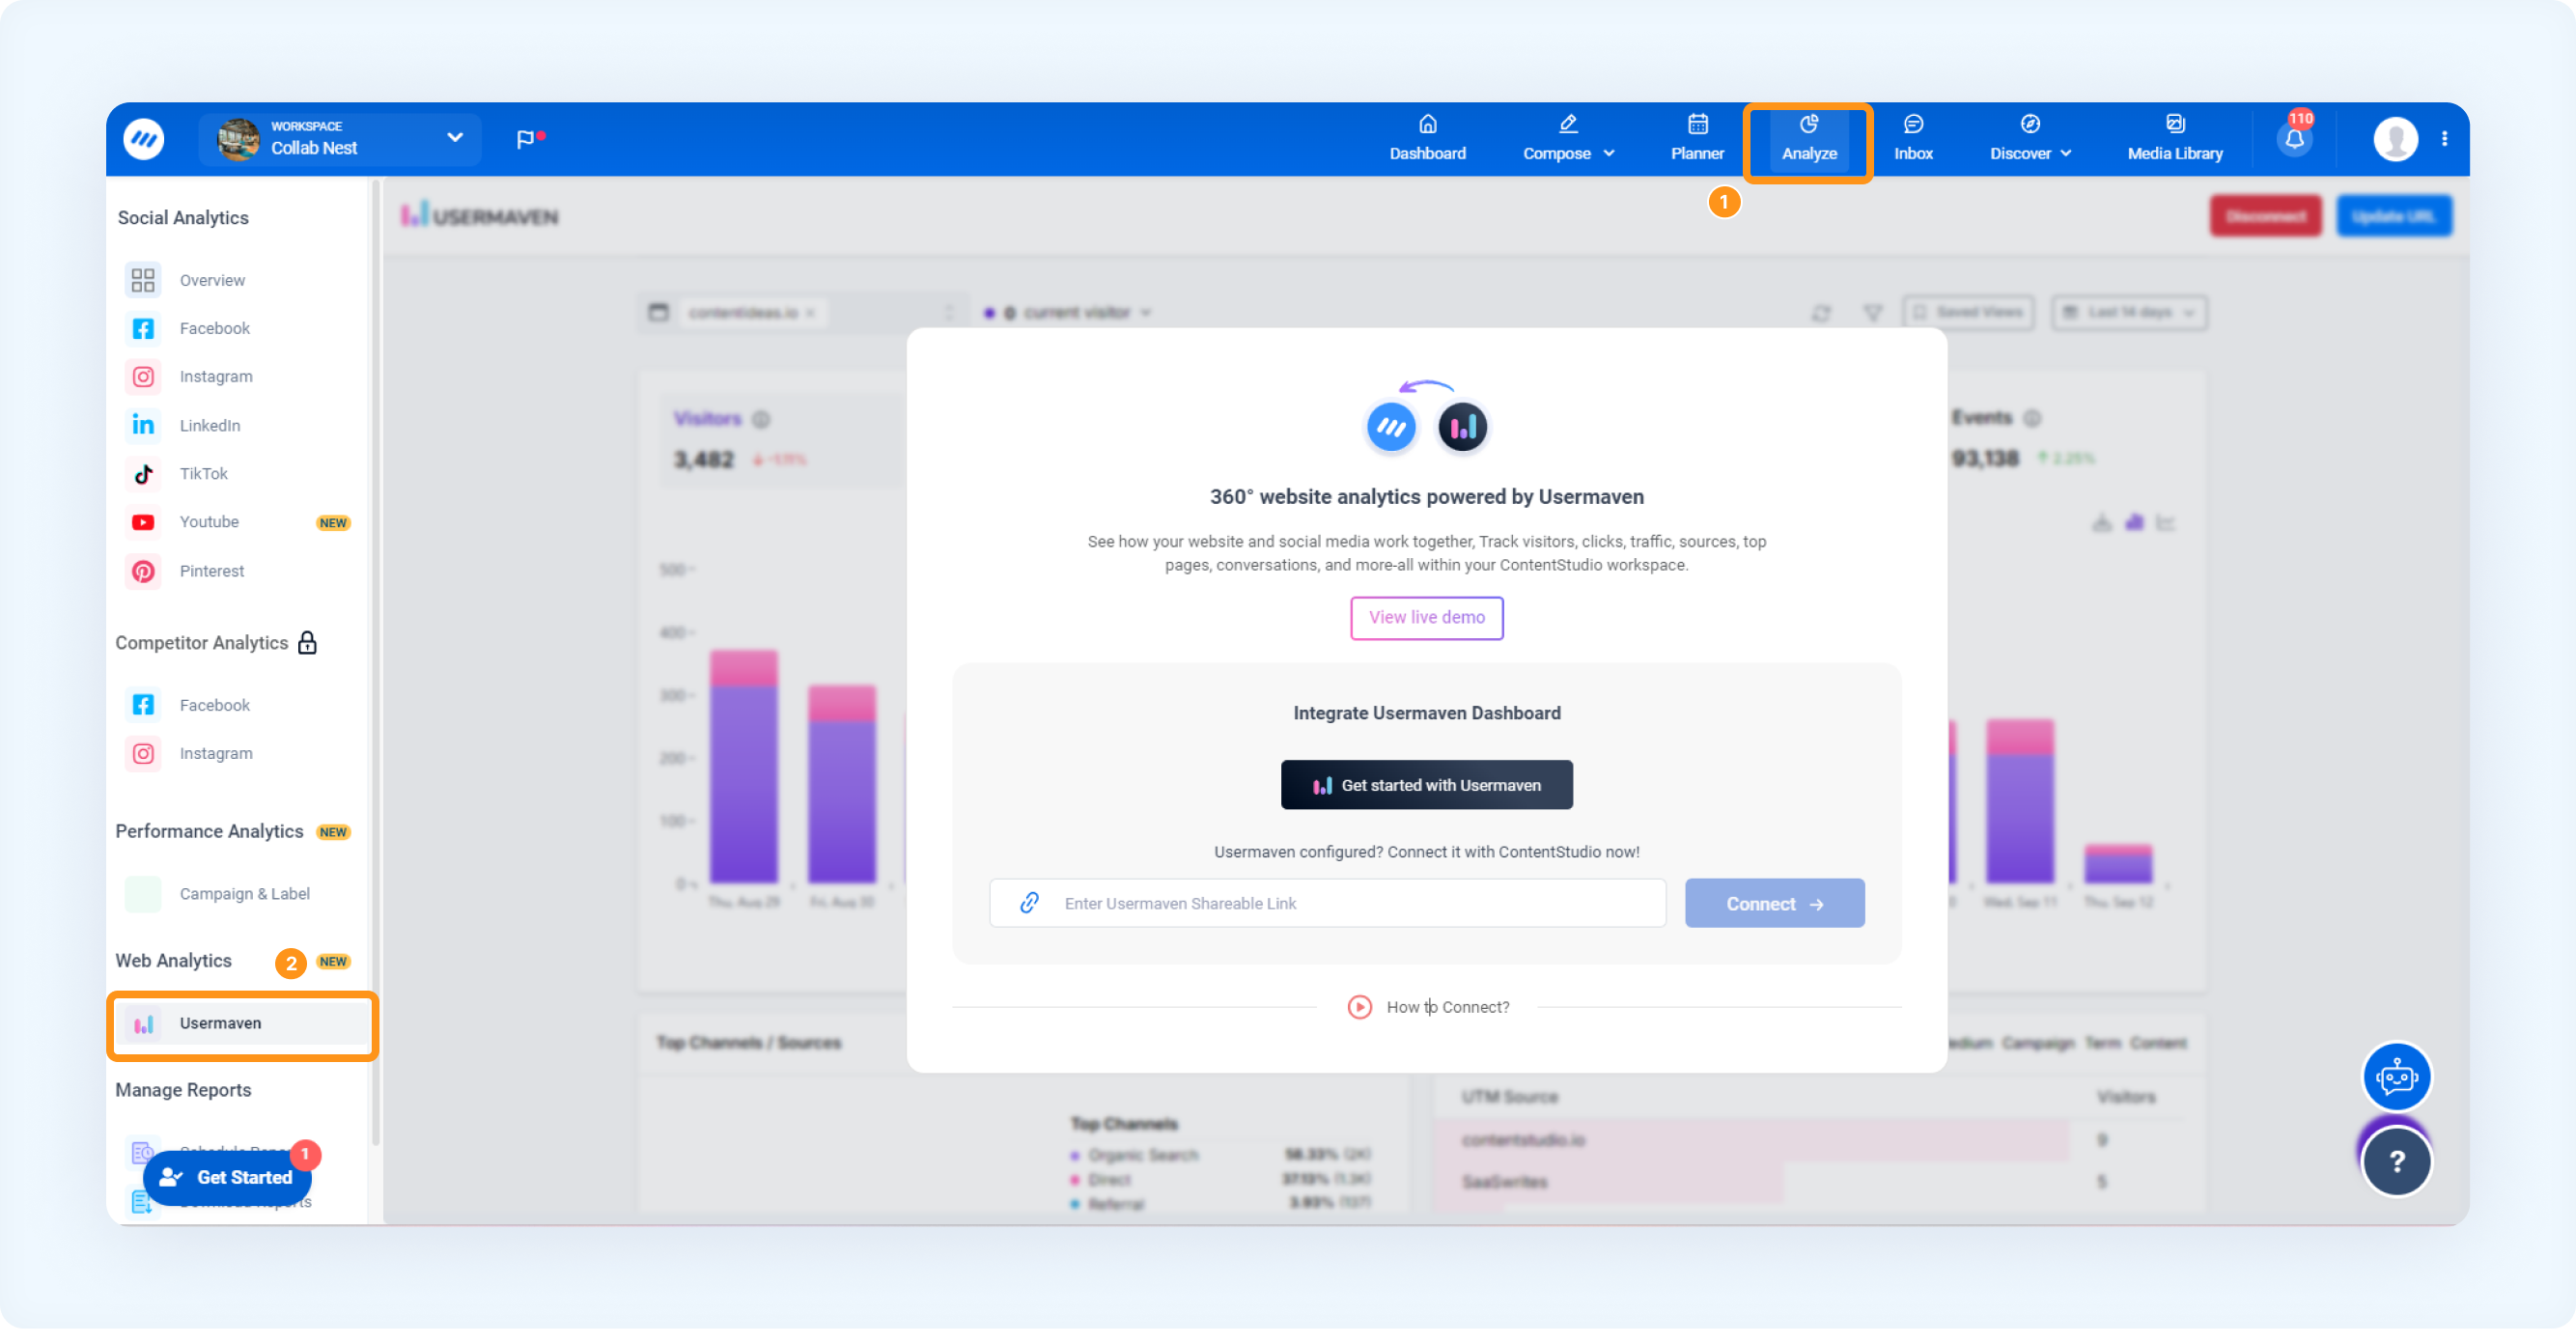
Task: Open the How to Connect link
Action: (x=1447, y=1007)
